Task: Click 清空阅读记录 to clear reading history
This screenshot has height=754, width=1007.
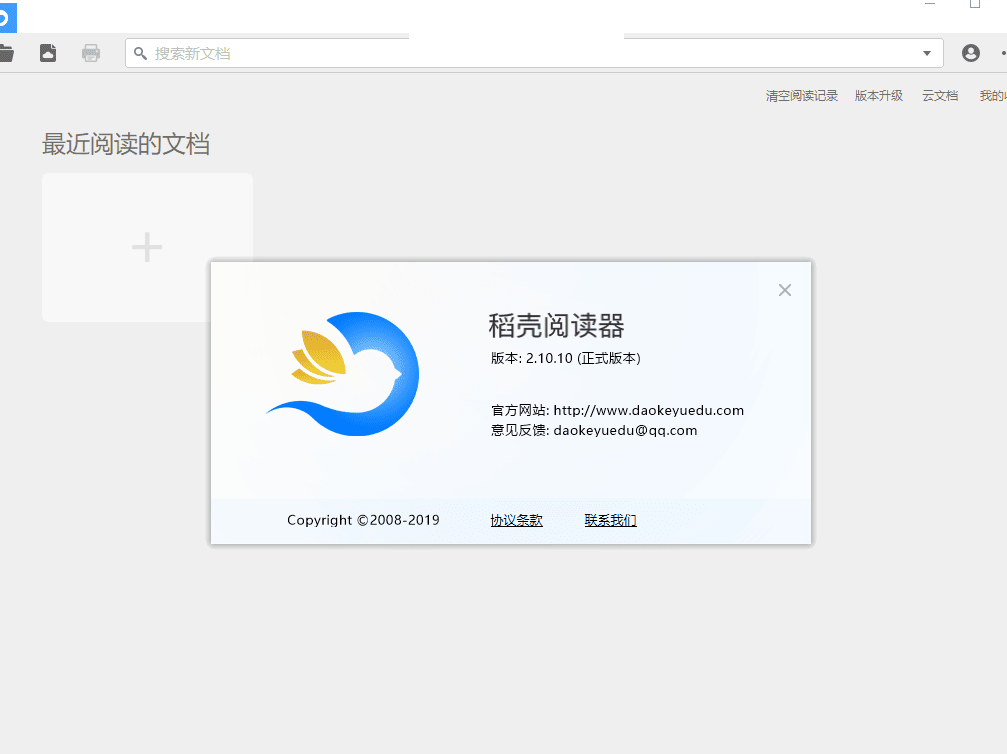Action: click(x=801, y=95)
